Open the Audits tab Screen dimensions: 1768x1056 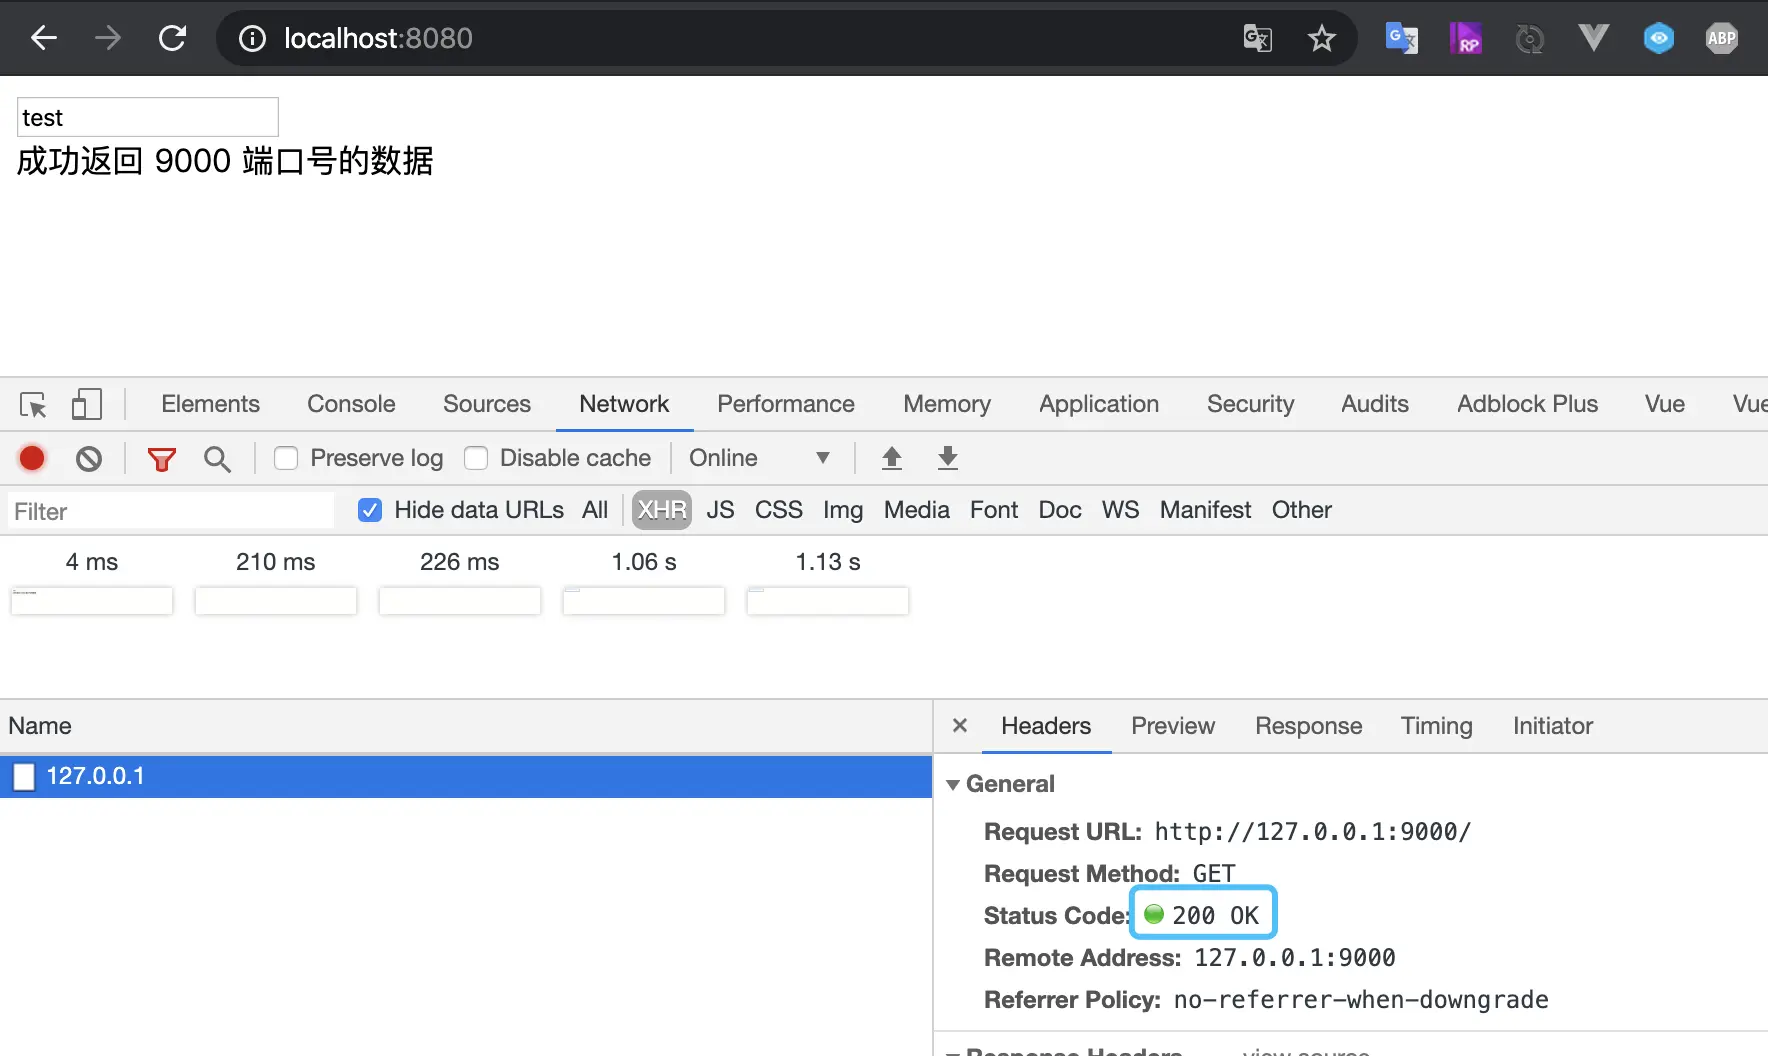point(1375,404)
